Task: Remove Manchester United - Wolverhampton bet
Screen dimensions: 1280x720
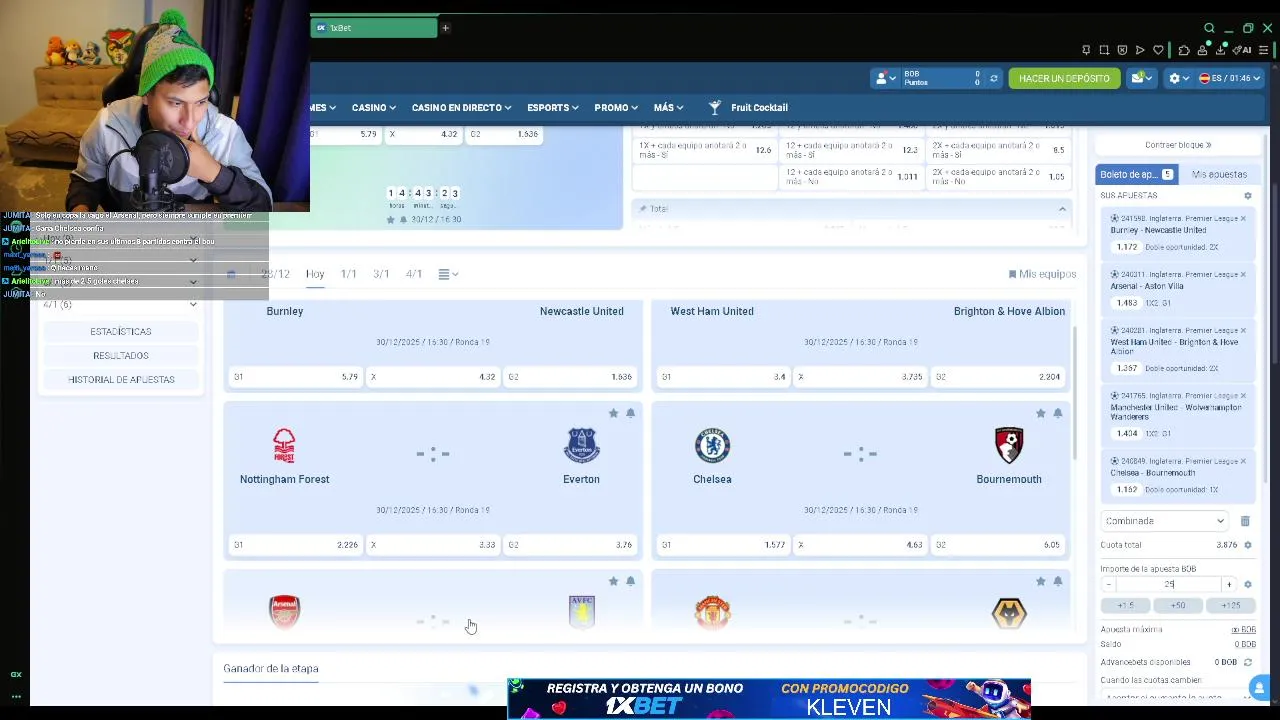Action: click(x=1243, y=396)
